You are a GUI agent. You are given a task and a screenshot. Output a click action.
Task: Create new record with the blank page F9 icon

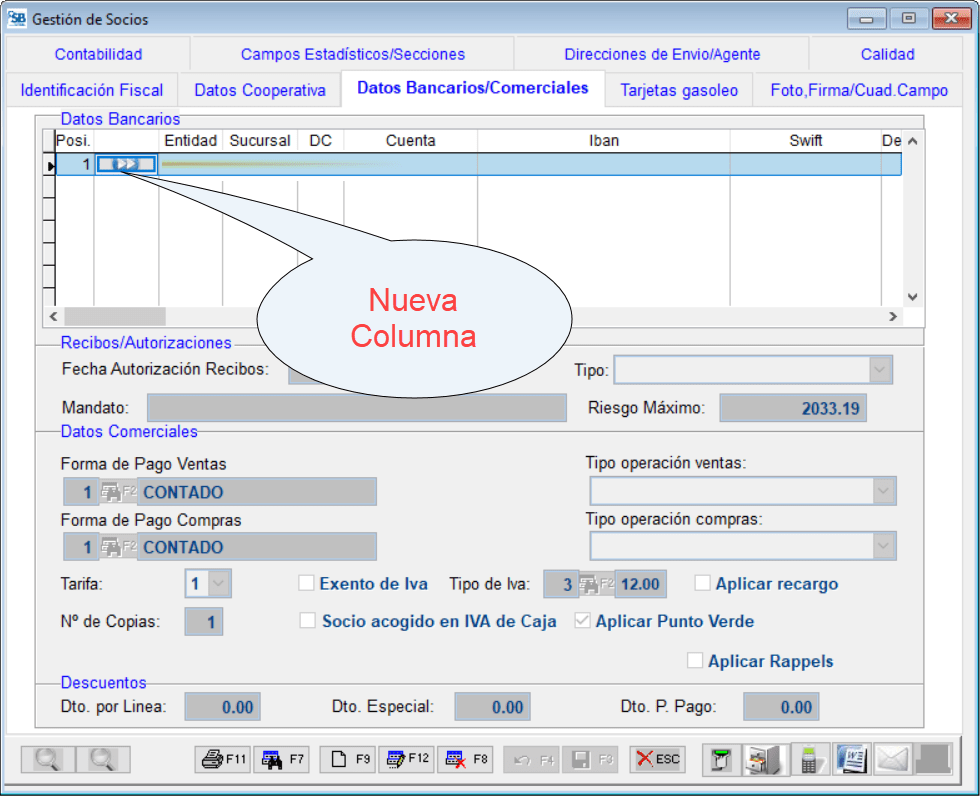(x=347, y=759)
